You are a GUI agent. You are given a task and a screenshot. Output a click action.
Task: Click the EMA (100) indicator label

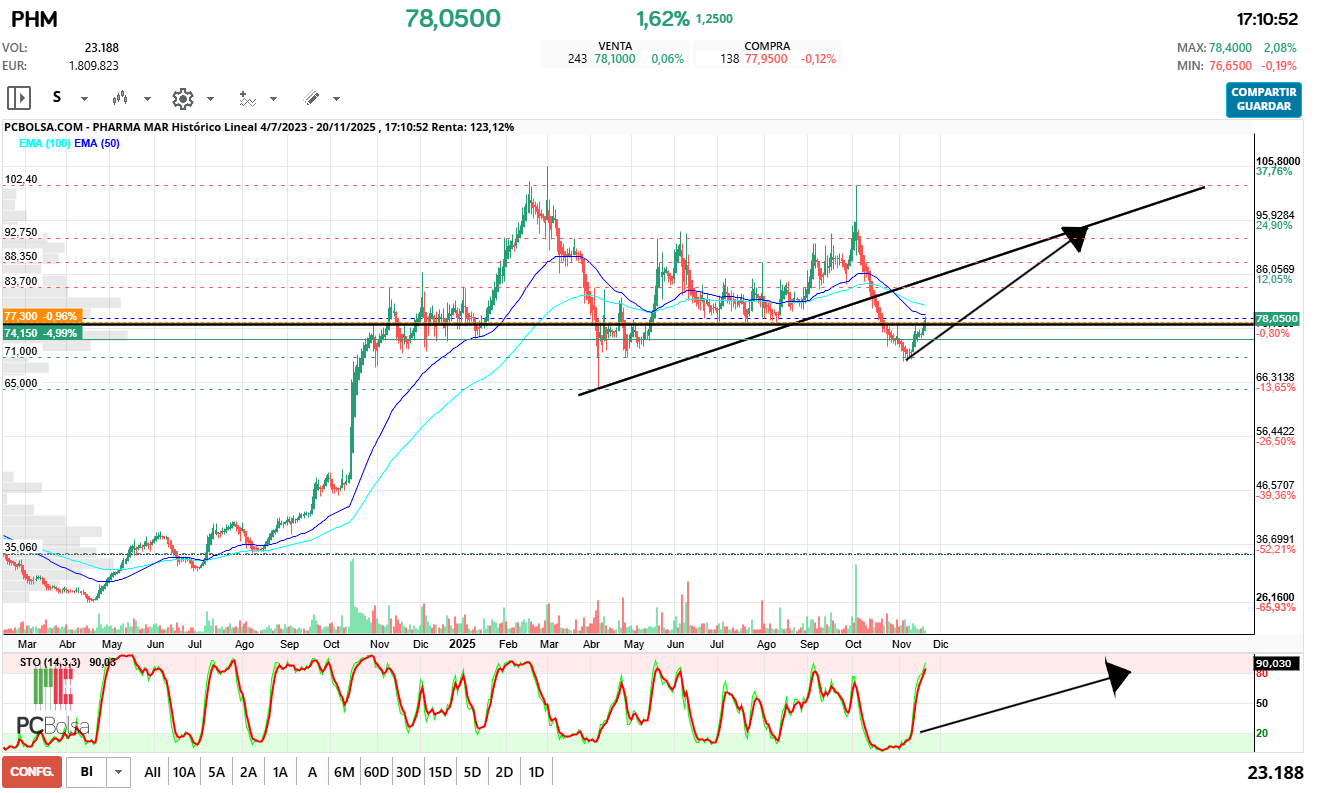click(x=44, y=143)
